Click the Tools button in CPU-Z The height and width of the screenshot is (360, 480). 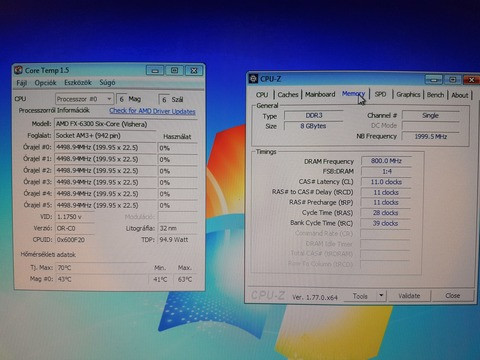tap(360, 296)
